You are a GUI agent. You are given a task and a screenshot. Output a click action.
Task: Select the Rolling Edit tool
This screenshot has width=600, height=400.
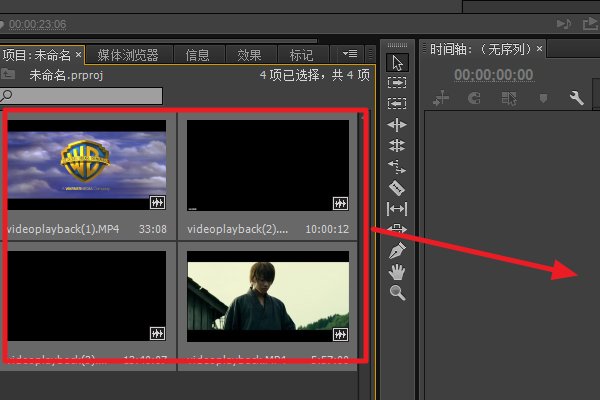(x=397, y=146)
